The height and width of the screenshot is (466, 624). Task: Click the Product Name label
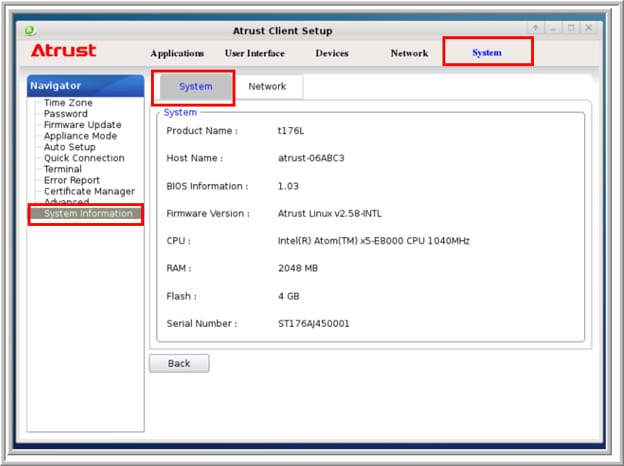tap(202, 131)
